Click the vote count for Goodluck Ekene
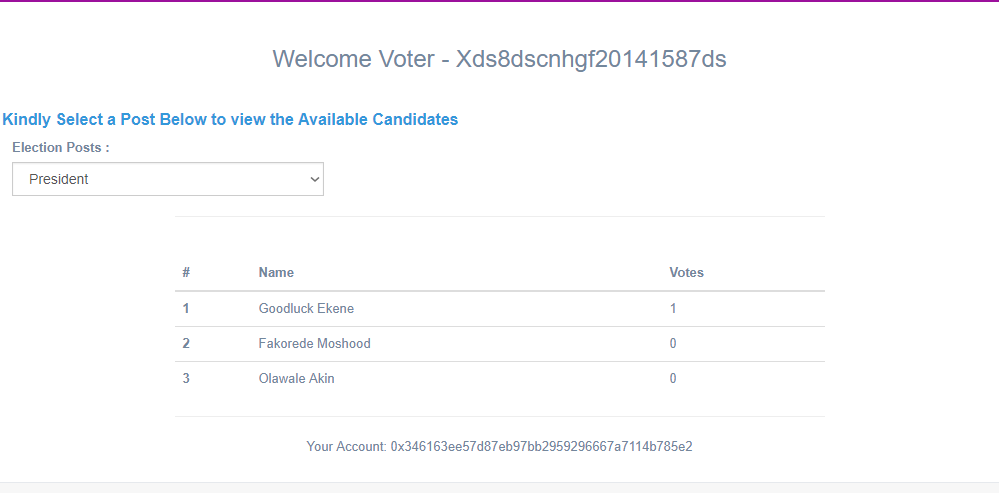The image size is (999, 494). click(673, 309)
